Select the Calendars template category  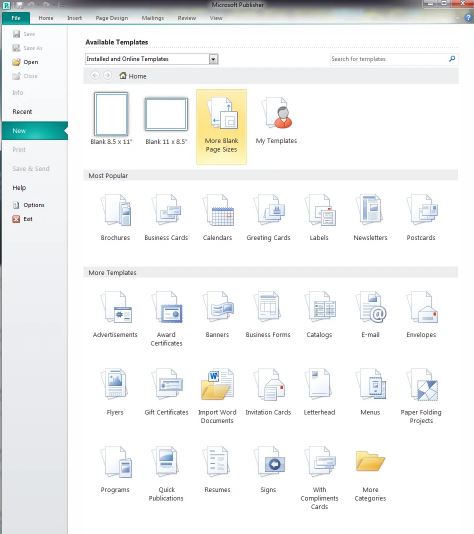pyautogui.click(x=217, y=217)
